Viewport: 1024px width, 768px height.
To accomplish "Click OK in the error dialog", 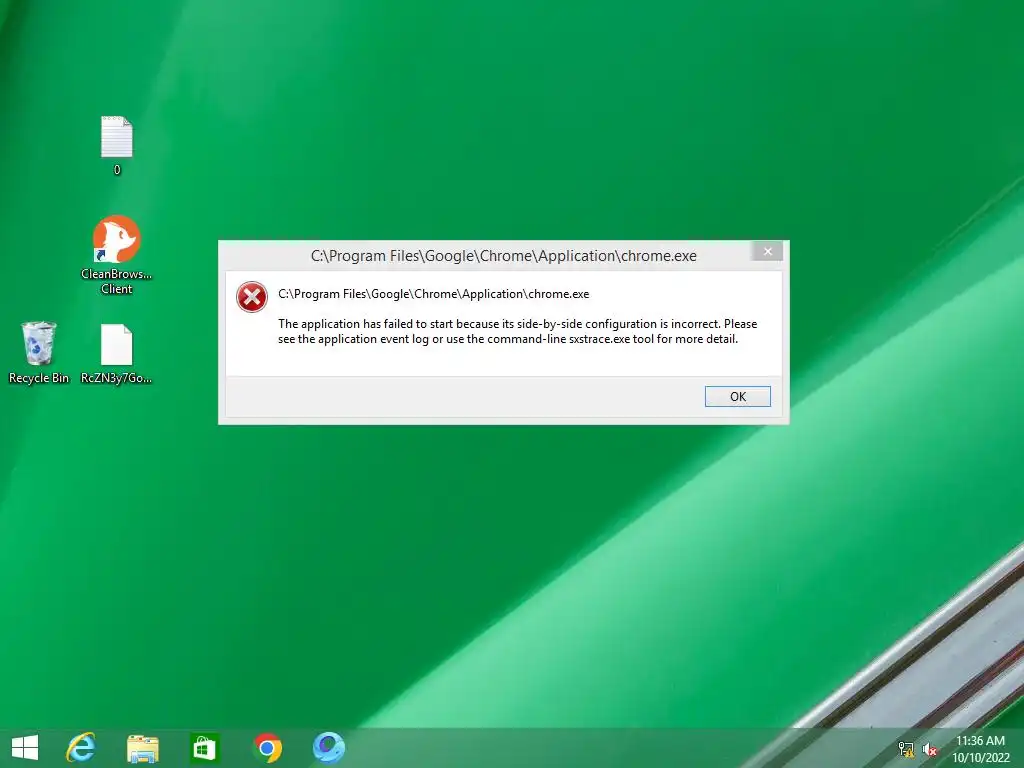I will pos(737,396).
